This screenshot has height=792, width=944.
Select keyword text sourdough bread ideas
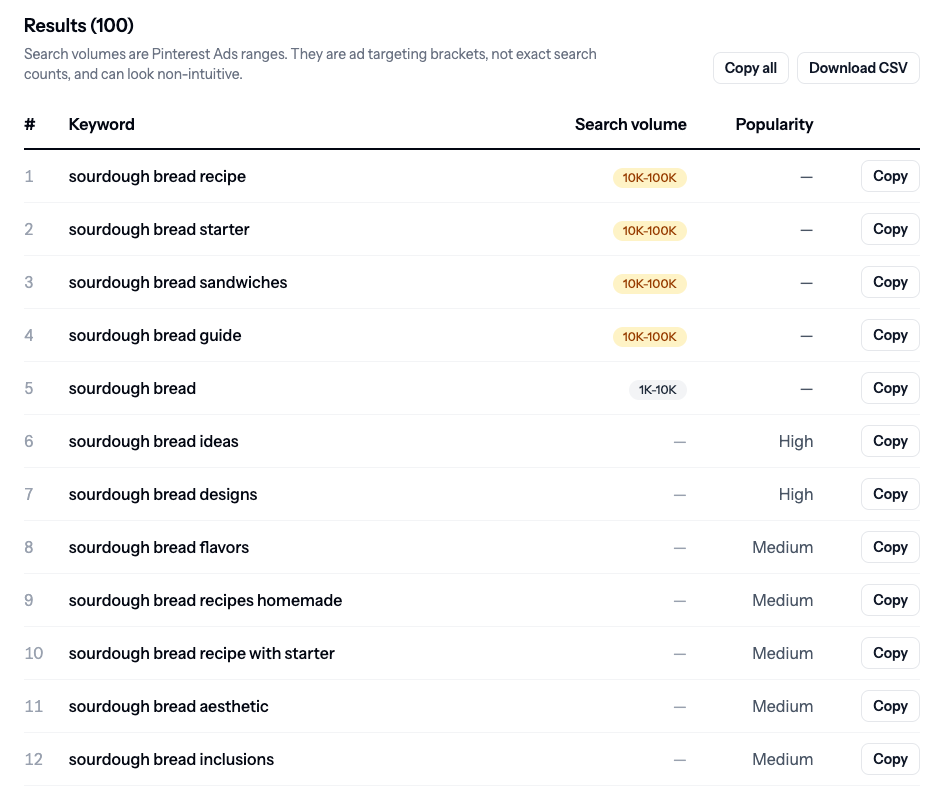(154, 441)
